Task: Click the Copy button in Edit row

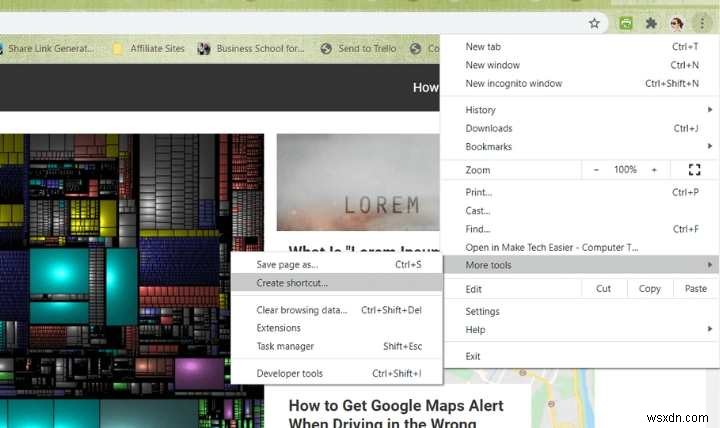Action: [x=649, y=289]
